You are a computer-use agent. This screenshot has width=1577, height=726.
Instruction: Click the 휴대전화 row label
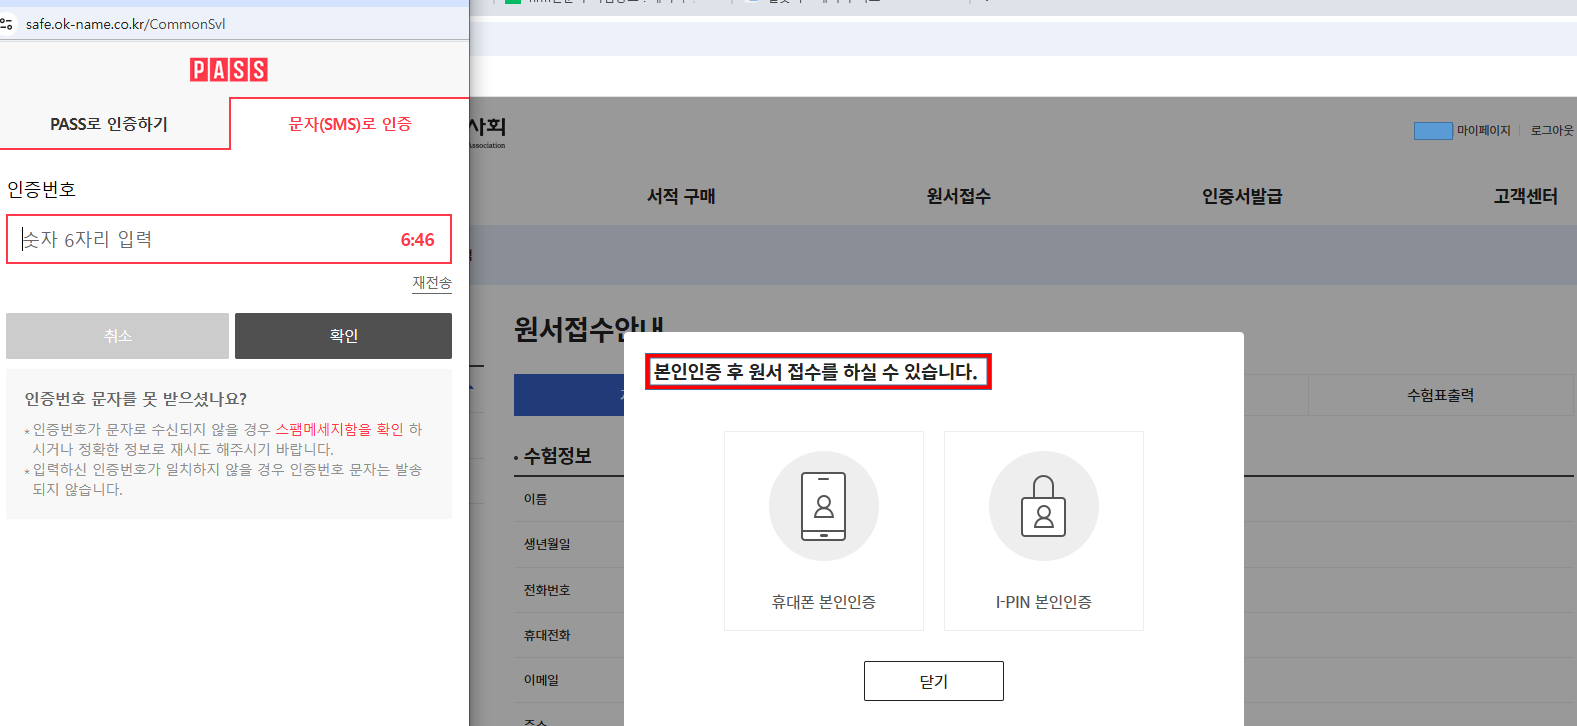(x=547, y=635)
